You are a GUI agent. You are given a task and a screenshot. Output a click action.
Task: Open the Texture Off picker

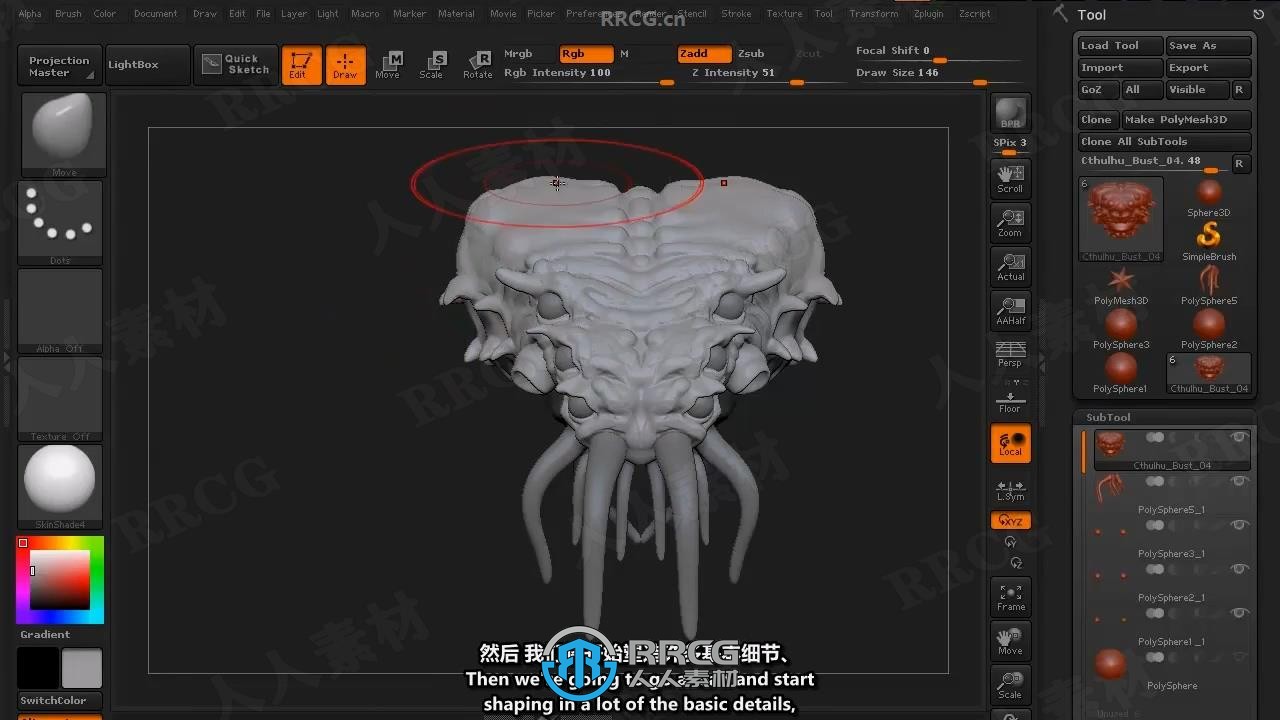pyautogui.click(x=60, y=398)
